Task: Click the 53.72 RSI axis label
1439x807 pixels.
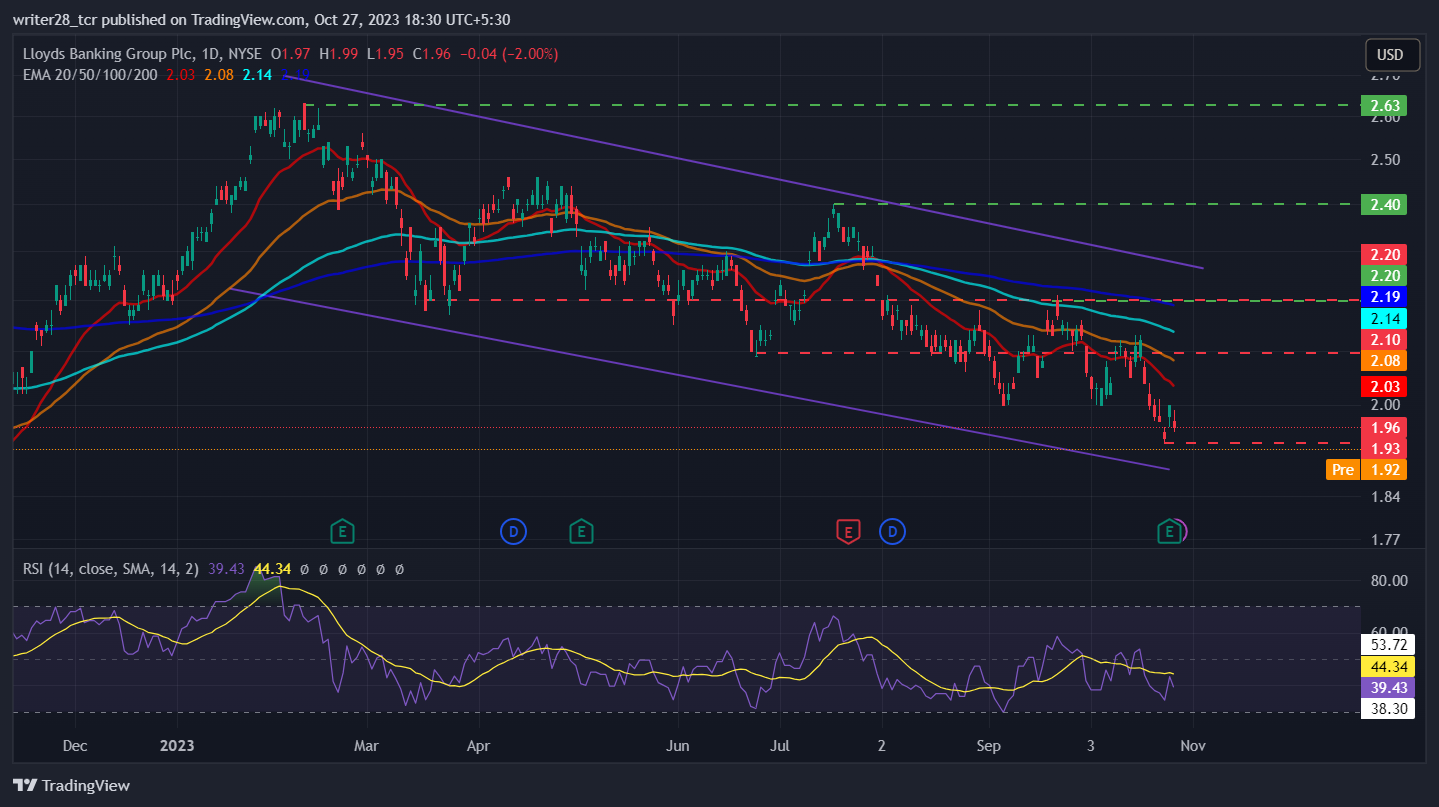Action: pos(1389,645)
